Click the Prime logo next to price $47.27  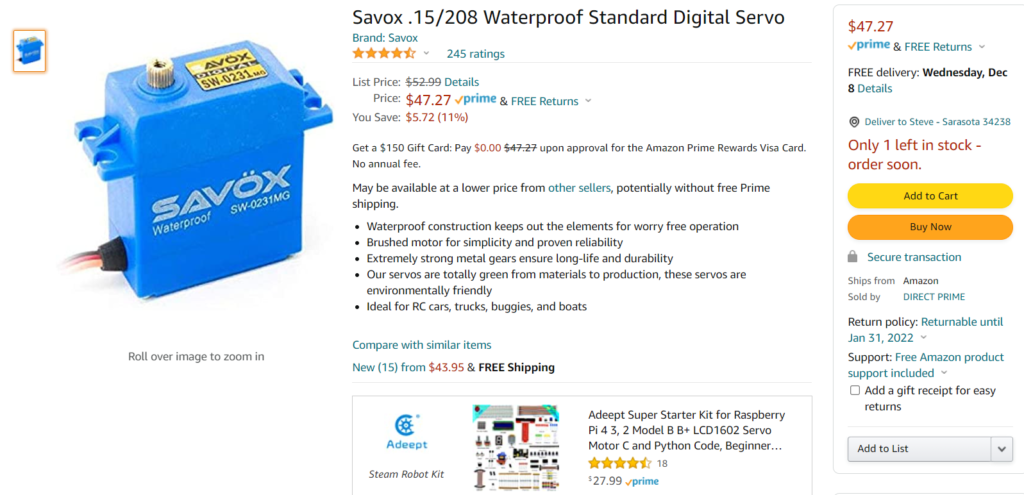(x=475, y=100)
